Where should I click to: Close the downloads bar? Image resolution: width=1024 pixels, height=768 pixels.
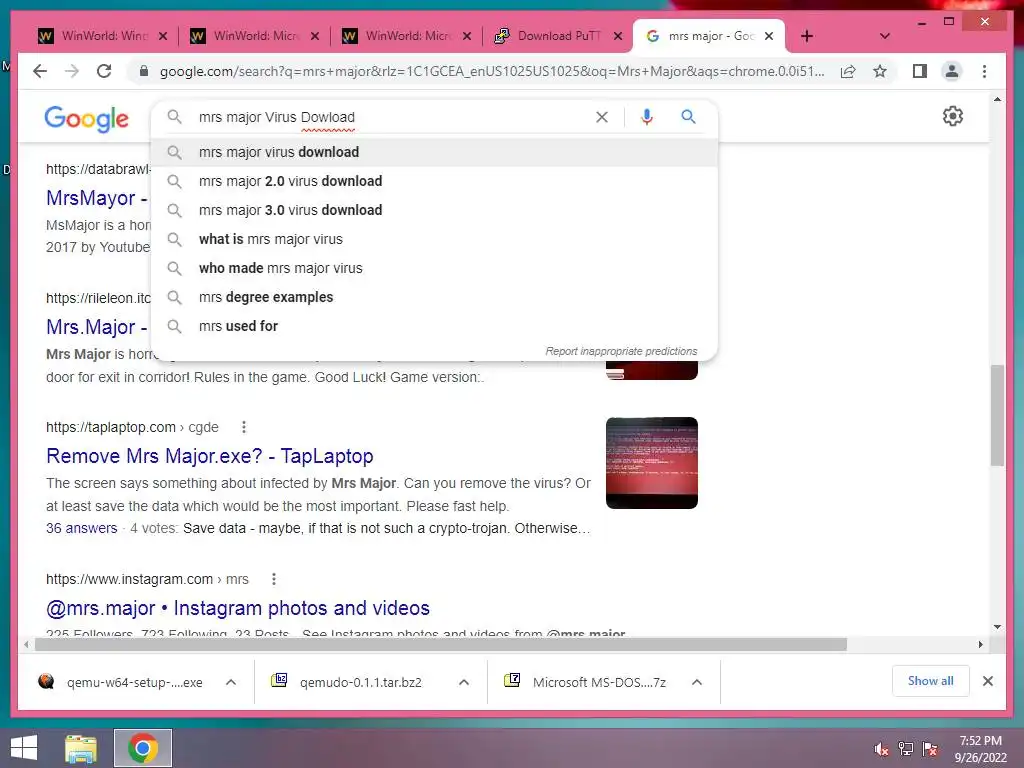pos(987,681)
